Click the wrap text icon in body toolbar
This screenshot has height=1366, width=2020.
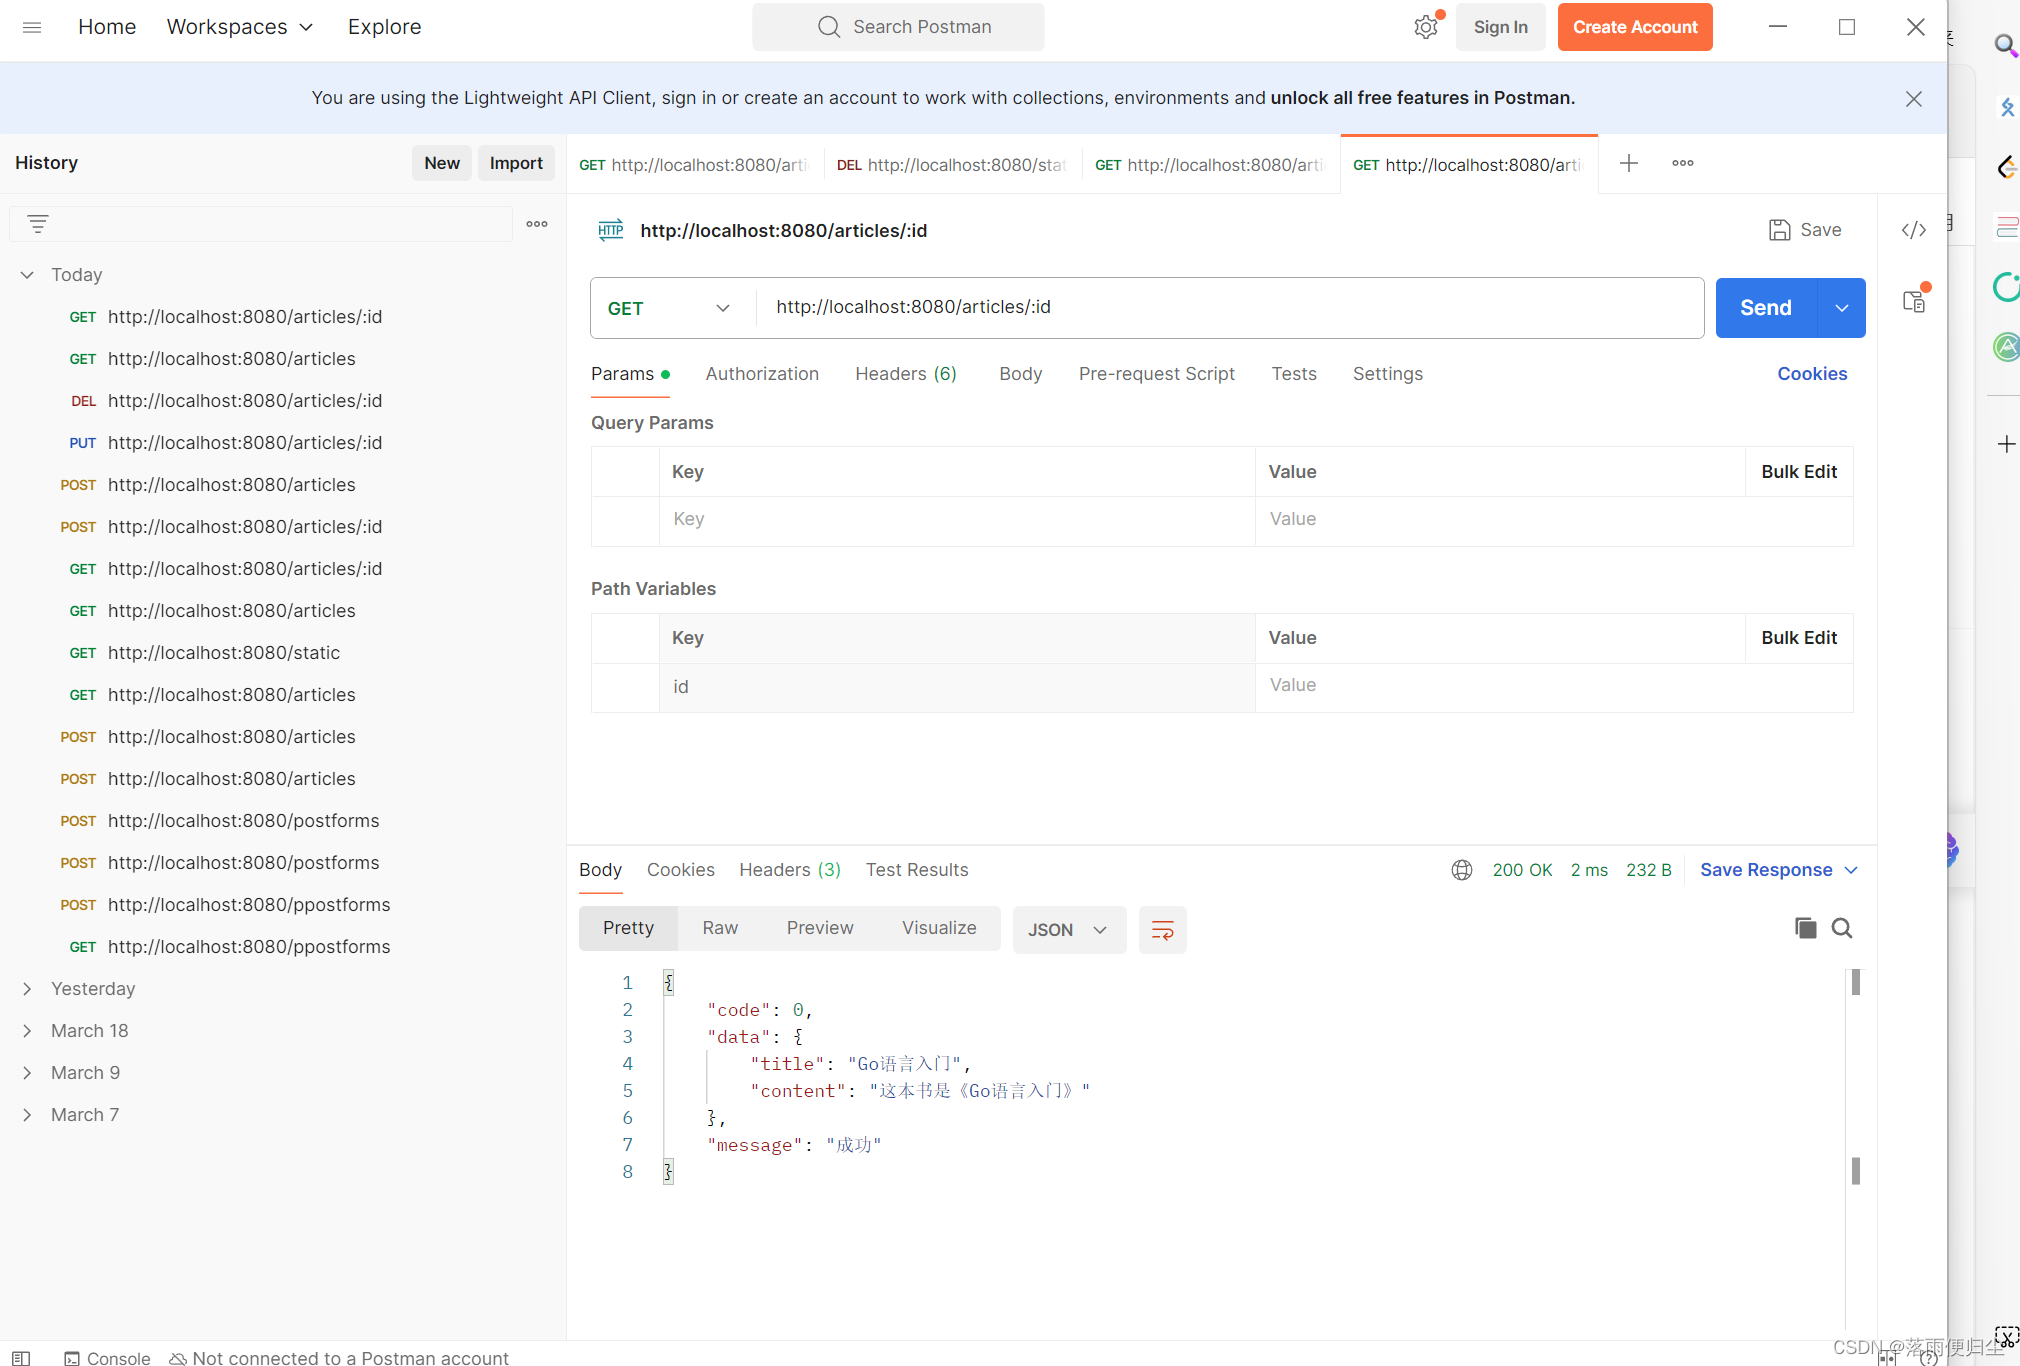(x=1162, y=928)
